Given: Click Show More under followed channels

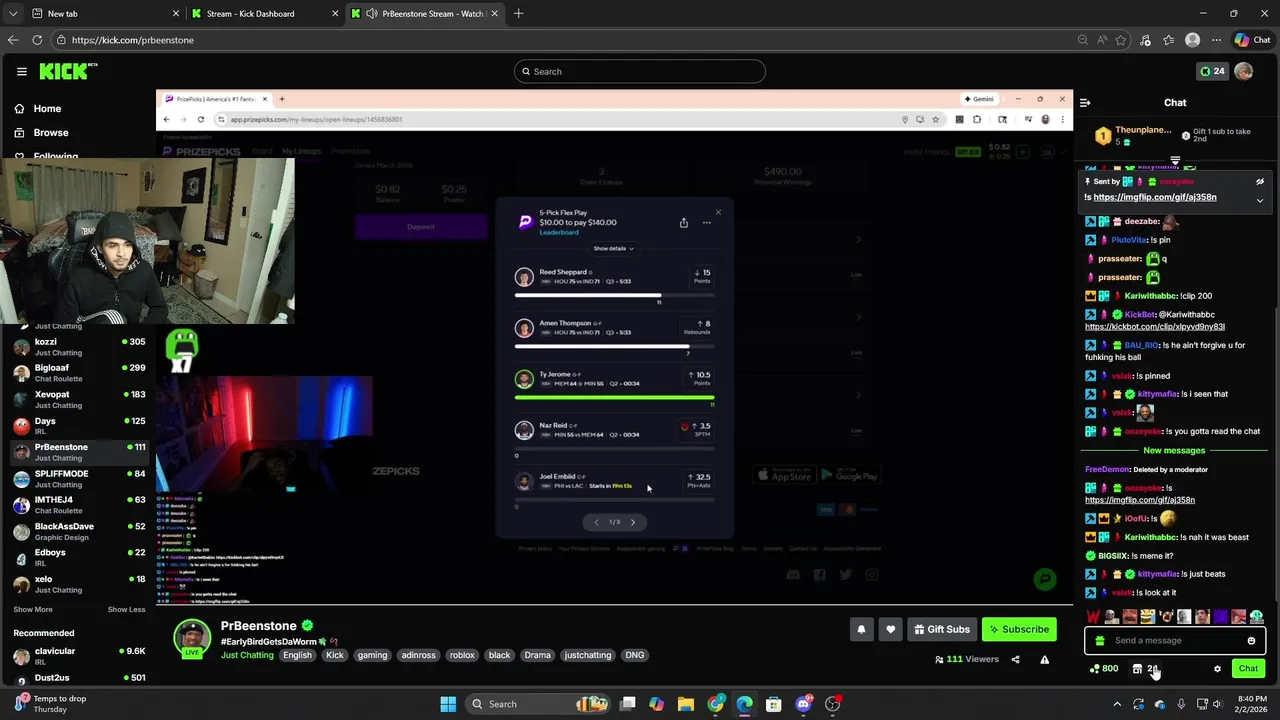Looking at the screenshot, I should pyautogui.click(x=33, y=609).
